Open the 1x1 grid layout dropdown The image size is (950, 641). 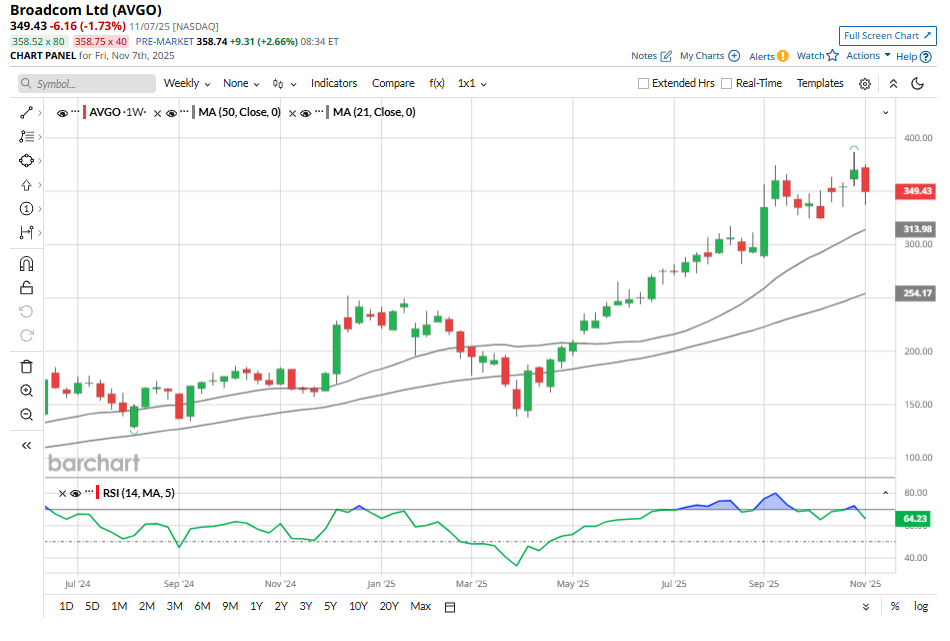(x=472, y=84)
